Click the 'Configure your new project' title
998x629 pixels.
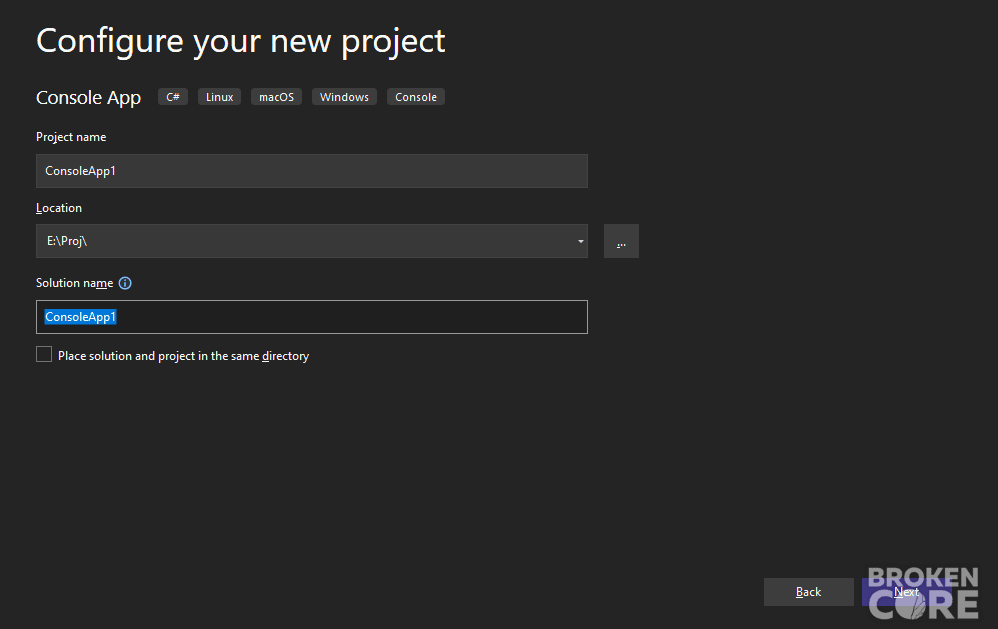[241, 42]
